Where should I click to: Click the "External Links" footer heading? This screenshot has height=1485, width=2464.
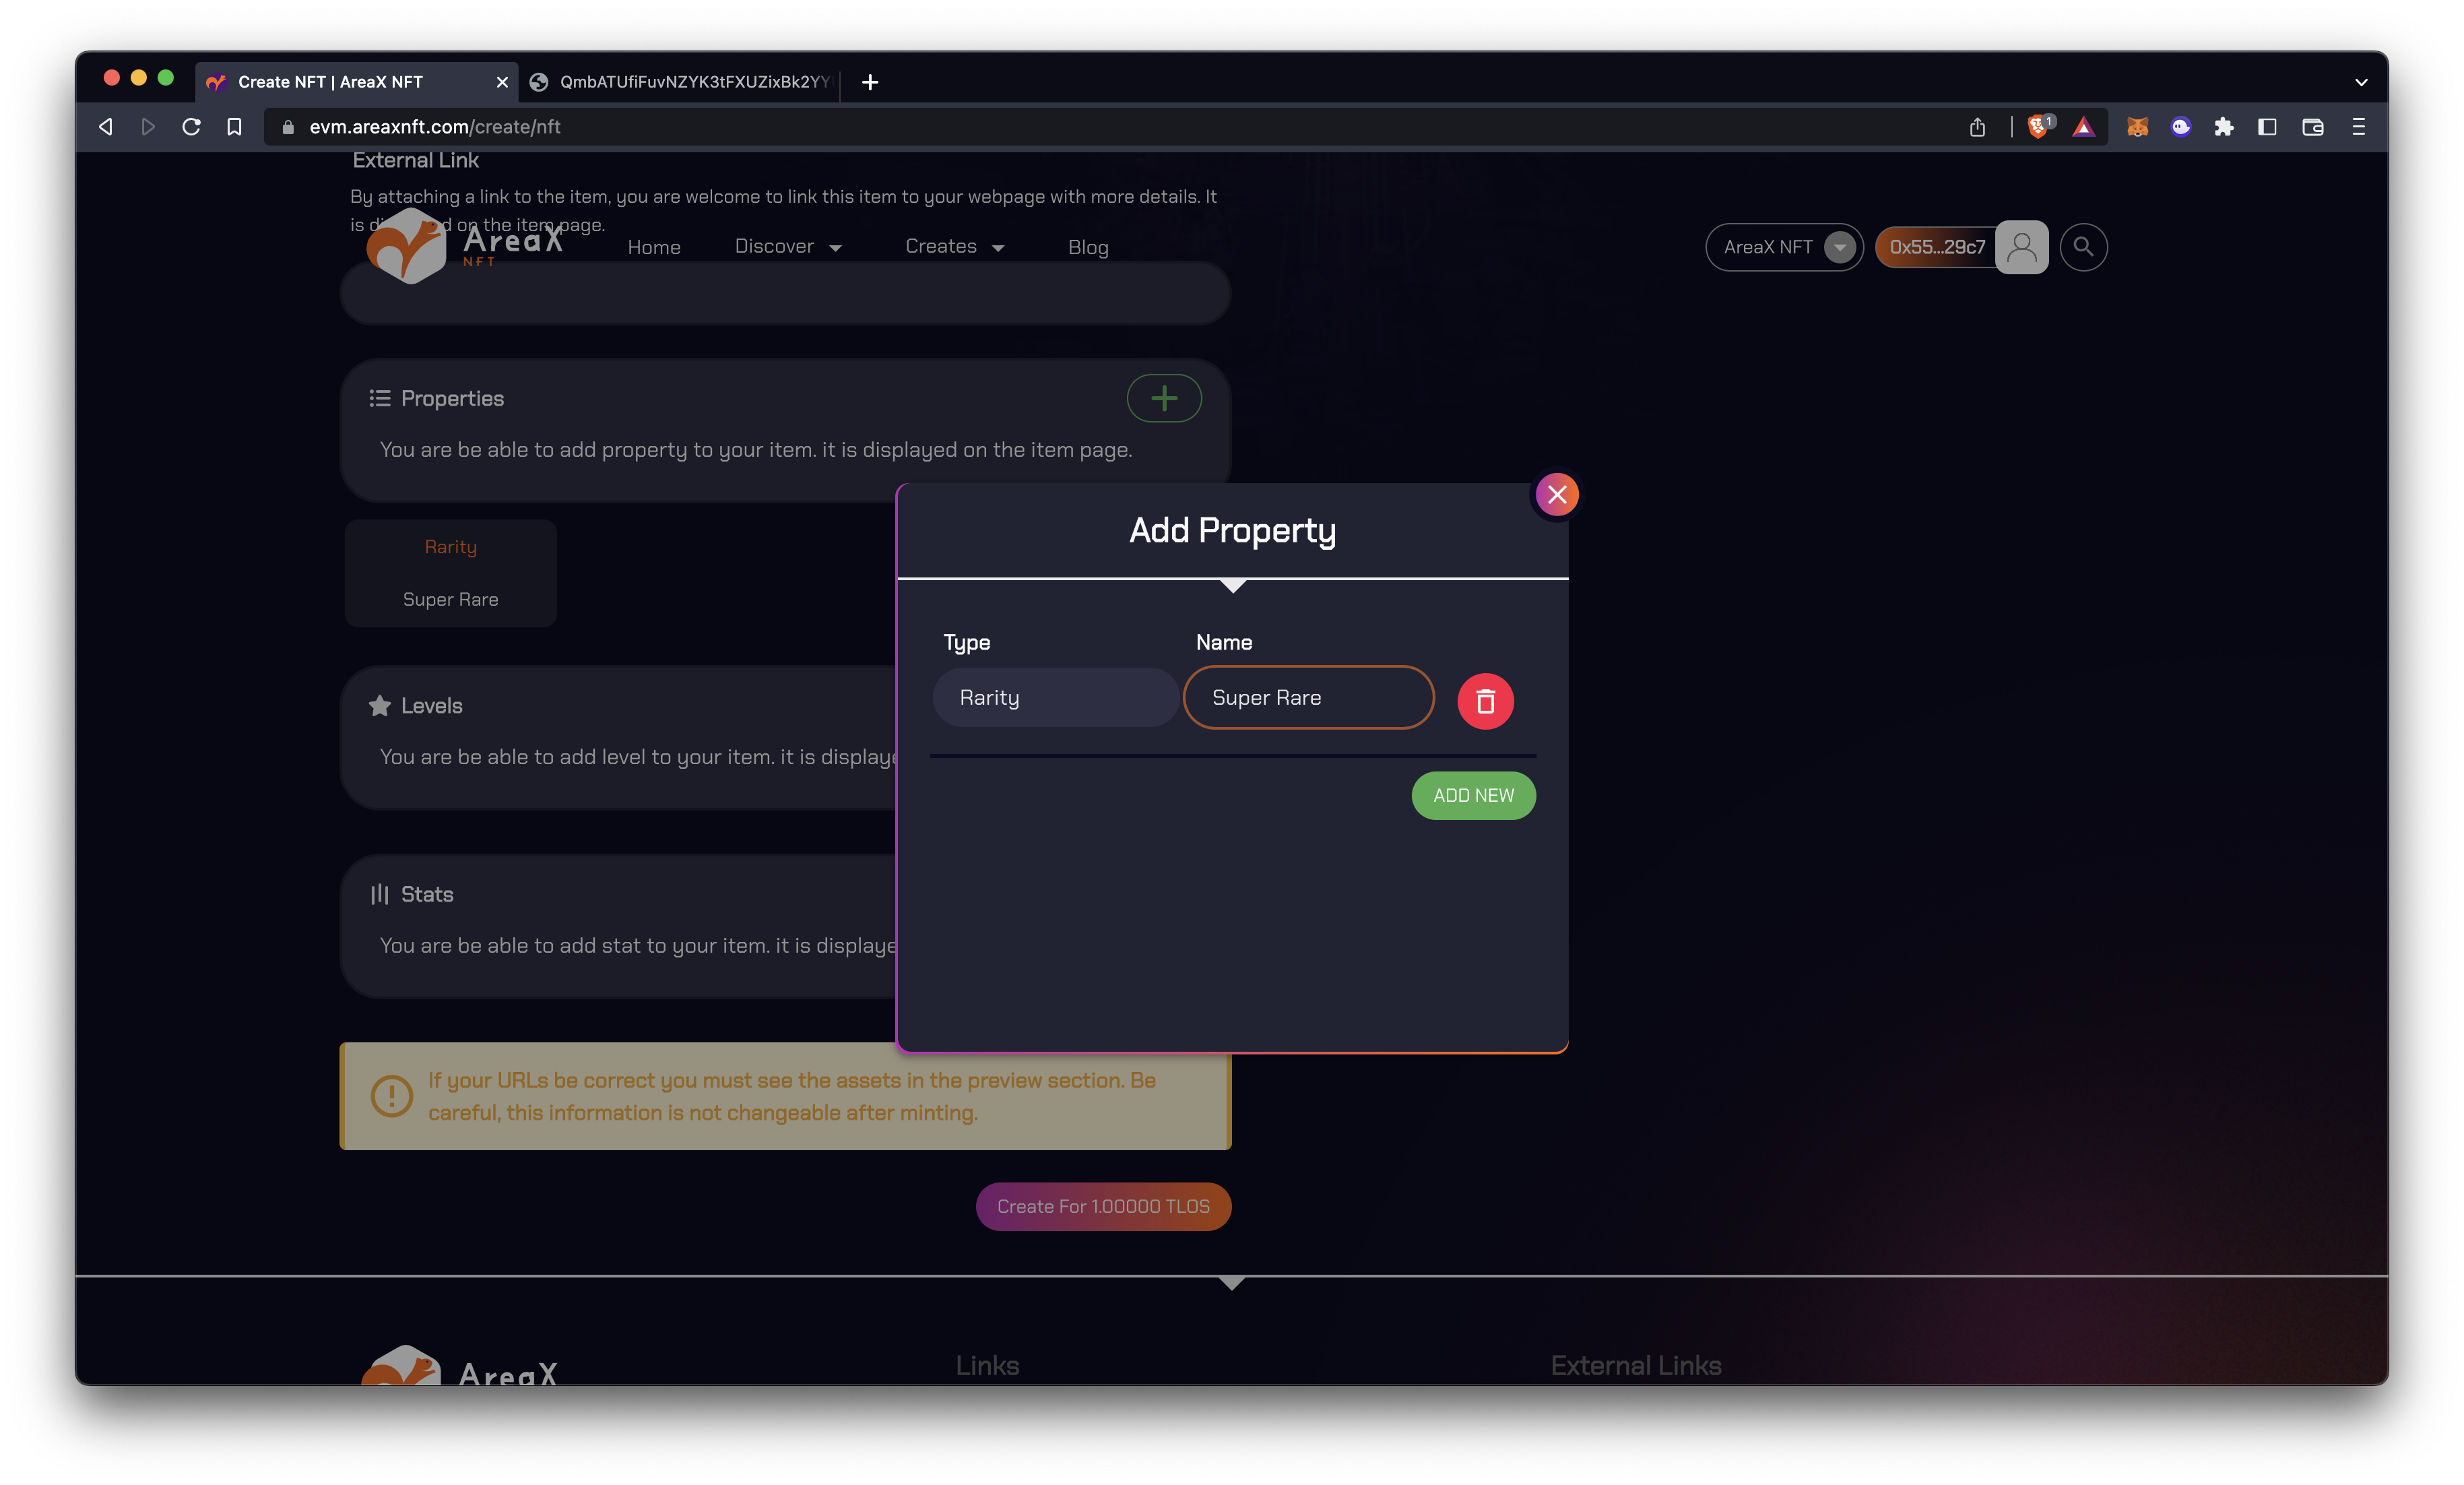(x=1636, y=1365)
